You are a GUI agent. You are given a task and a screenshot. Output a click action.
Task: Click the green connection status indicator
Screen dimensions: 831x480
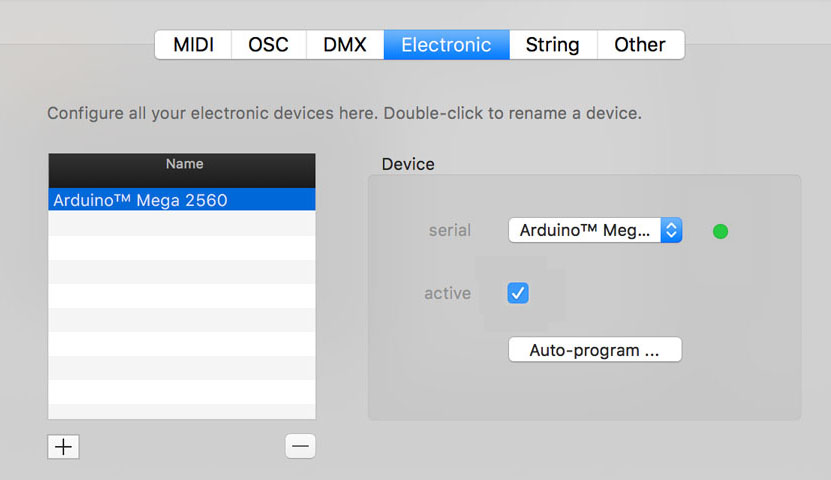[720, 232]
